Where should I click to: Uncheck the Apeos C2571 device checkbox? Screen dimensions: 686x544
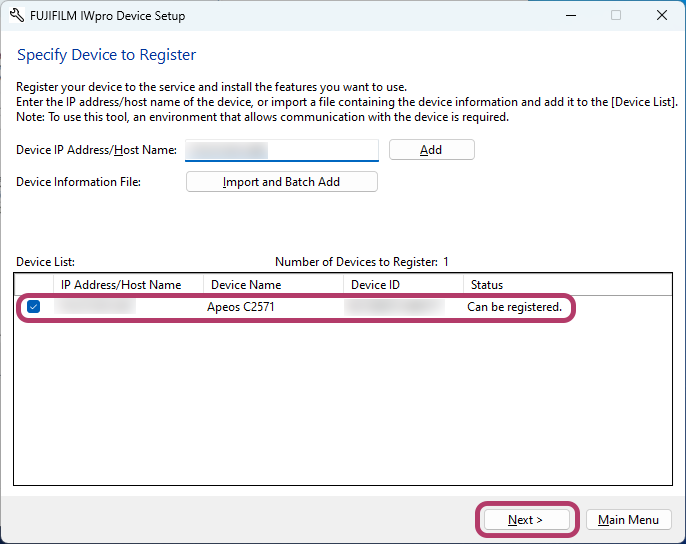point(34,307)
